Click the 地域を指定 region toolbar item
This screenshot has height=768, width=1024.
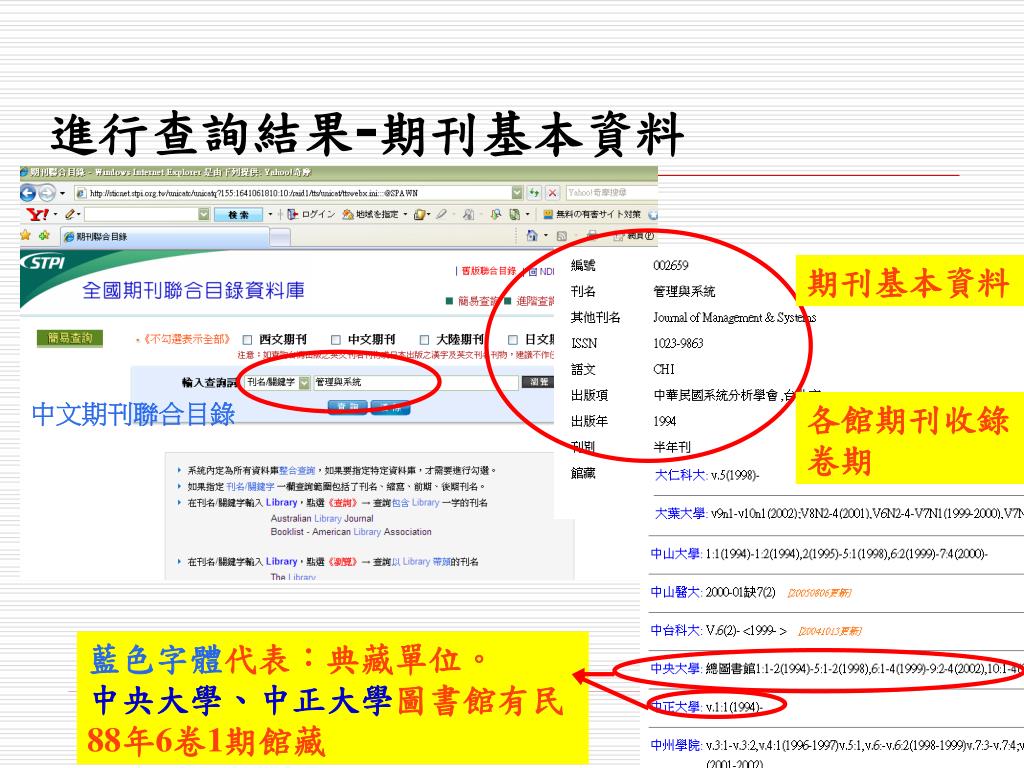click(370, 214)
